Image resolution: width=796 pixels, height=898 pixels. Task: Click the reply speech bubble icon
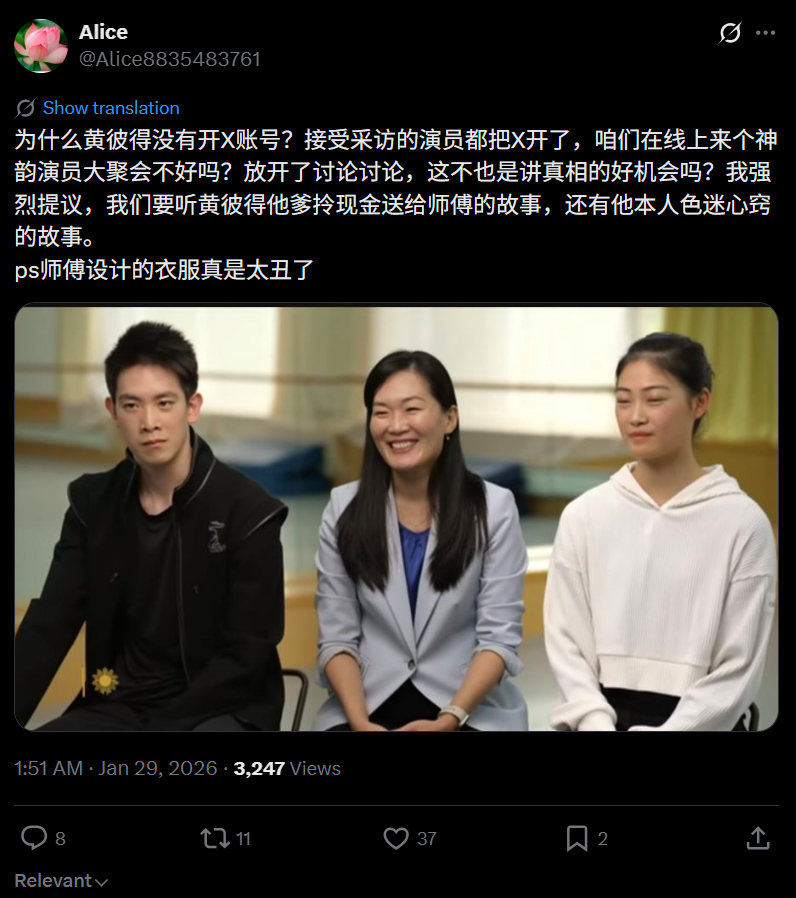34,838
